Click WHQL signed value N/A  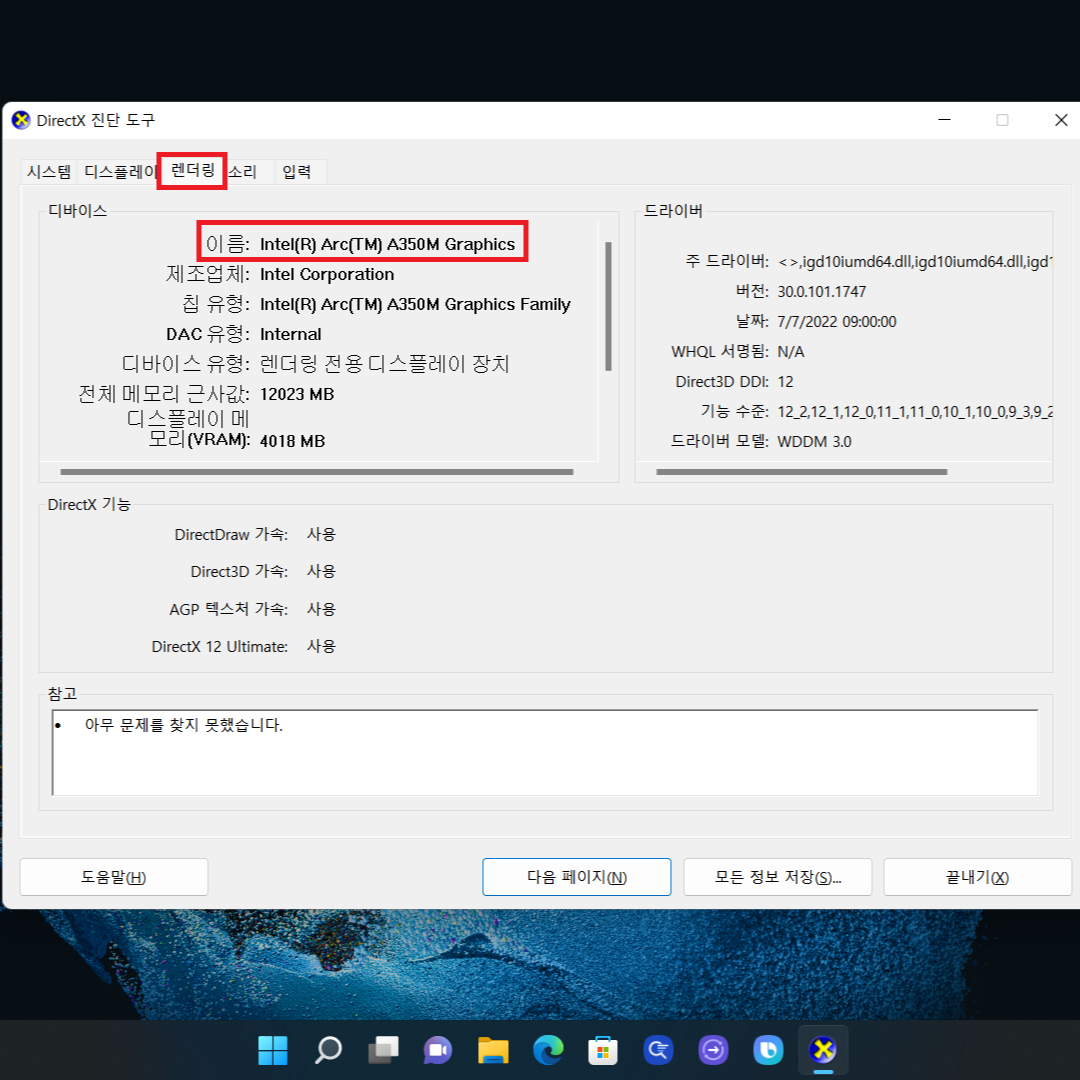pyautogui.click(x=791, y=352)
